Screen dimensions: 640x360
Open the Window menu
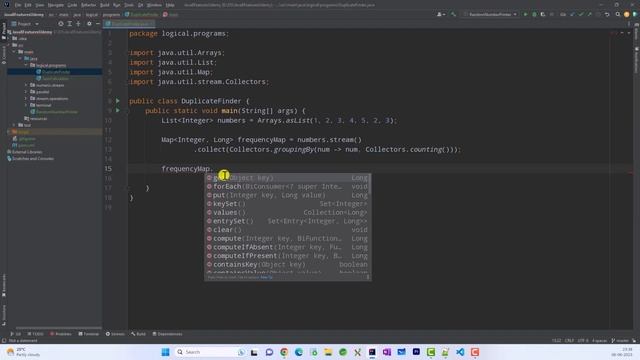point(154,5)
